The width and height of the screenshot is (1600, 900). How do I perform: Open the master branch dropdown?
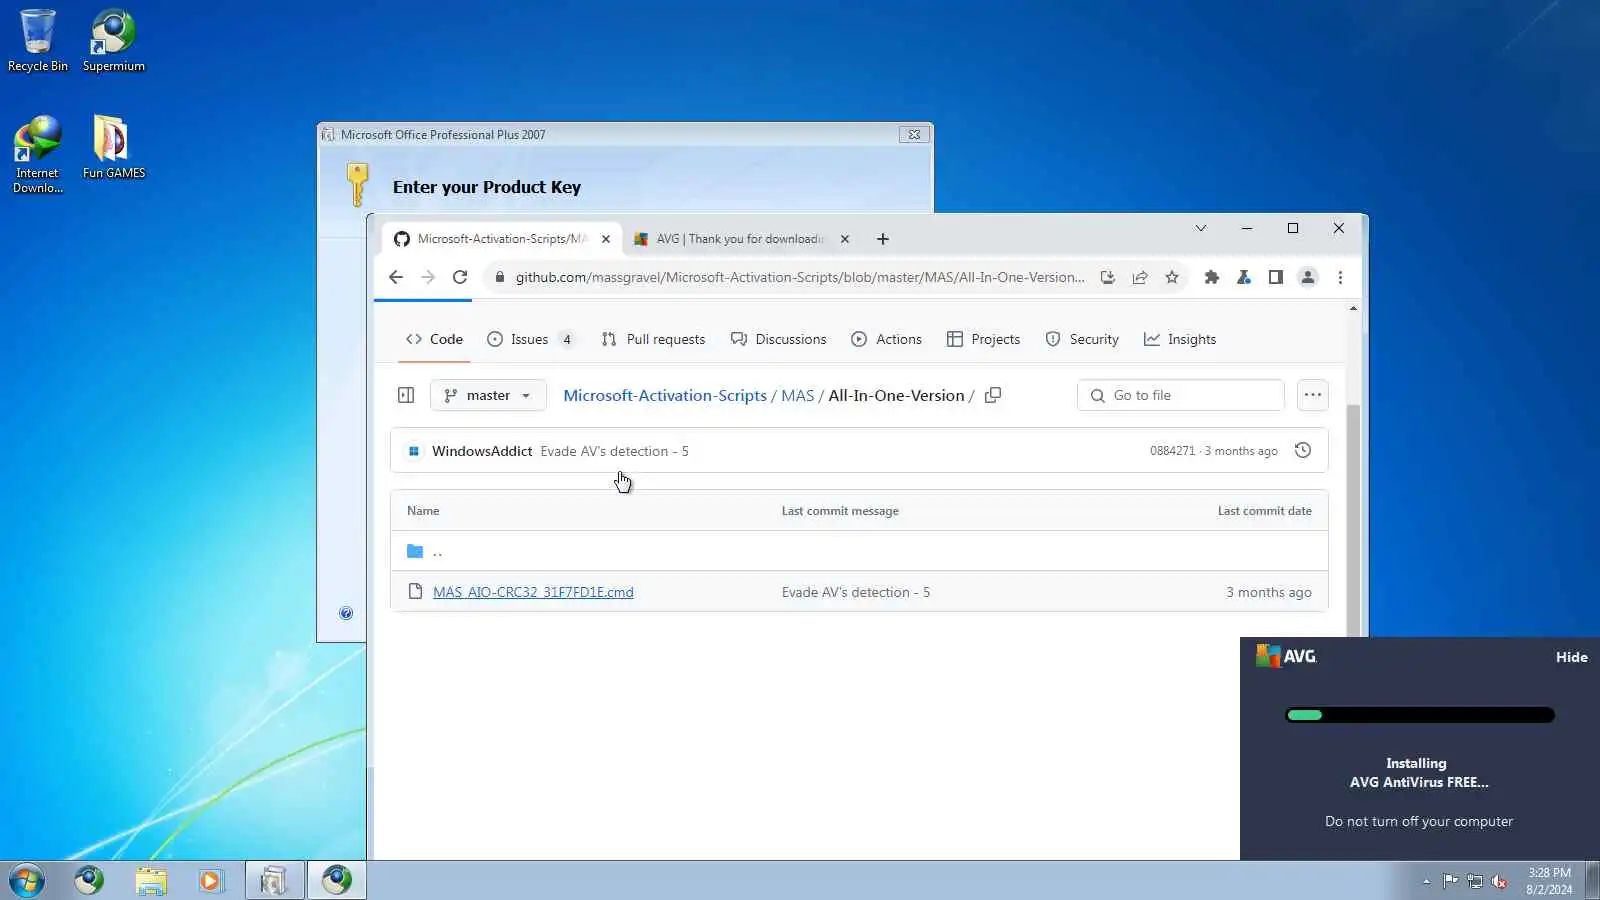pos(488,395)
